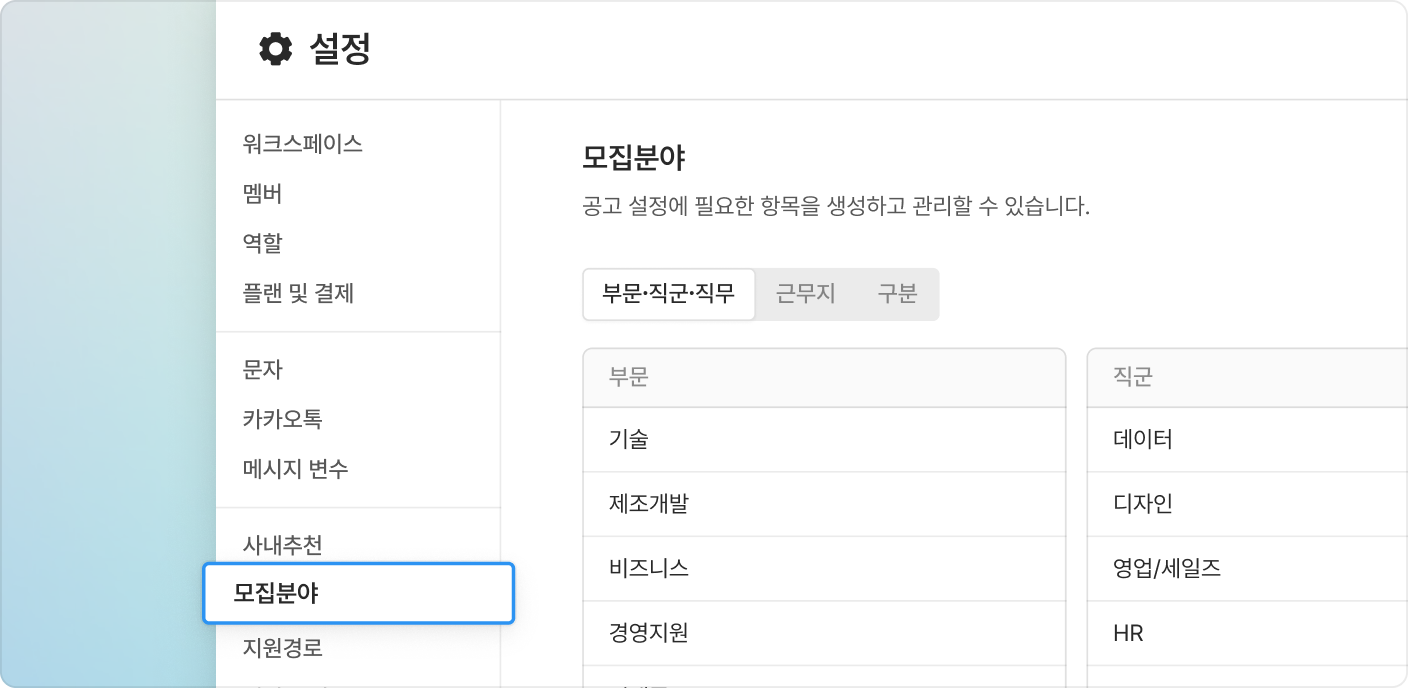Open 지원경로 in the sidebar
Screen dimensions: 1408x688
[x=282, y=648]
